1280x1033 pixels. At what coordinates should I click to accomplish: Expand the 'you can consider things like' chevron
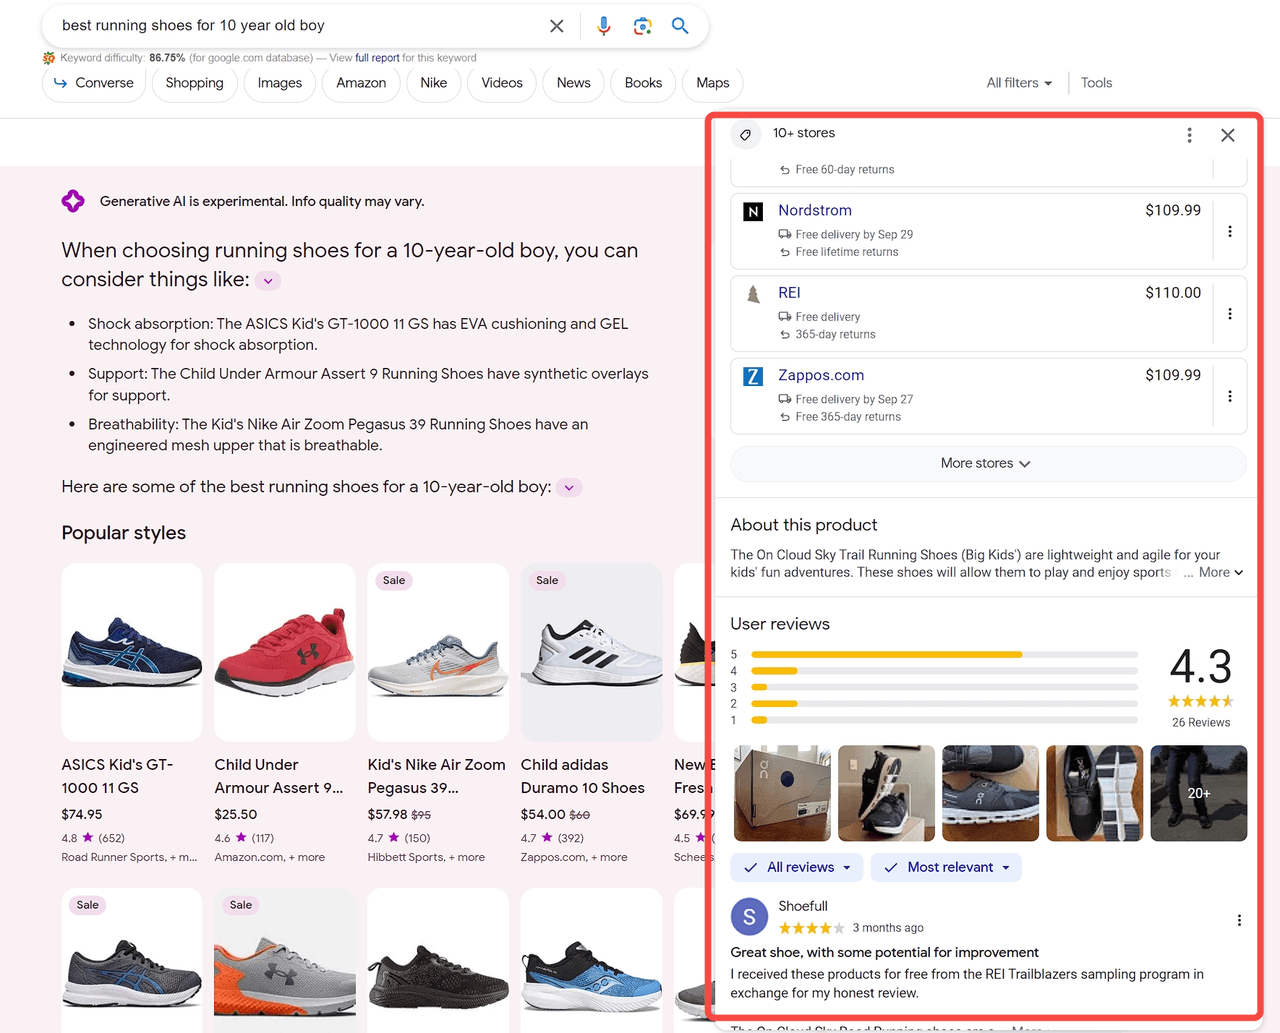[x=268, y=281]
